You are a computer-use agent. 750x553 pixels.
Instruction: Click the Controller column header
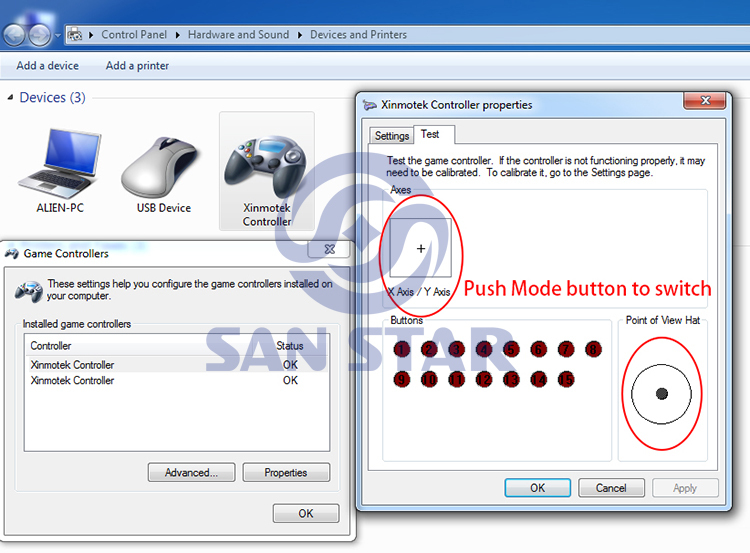pyautogui.click(x=51, y=345)
